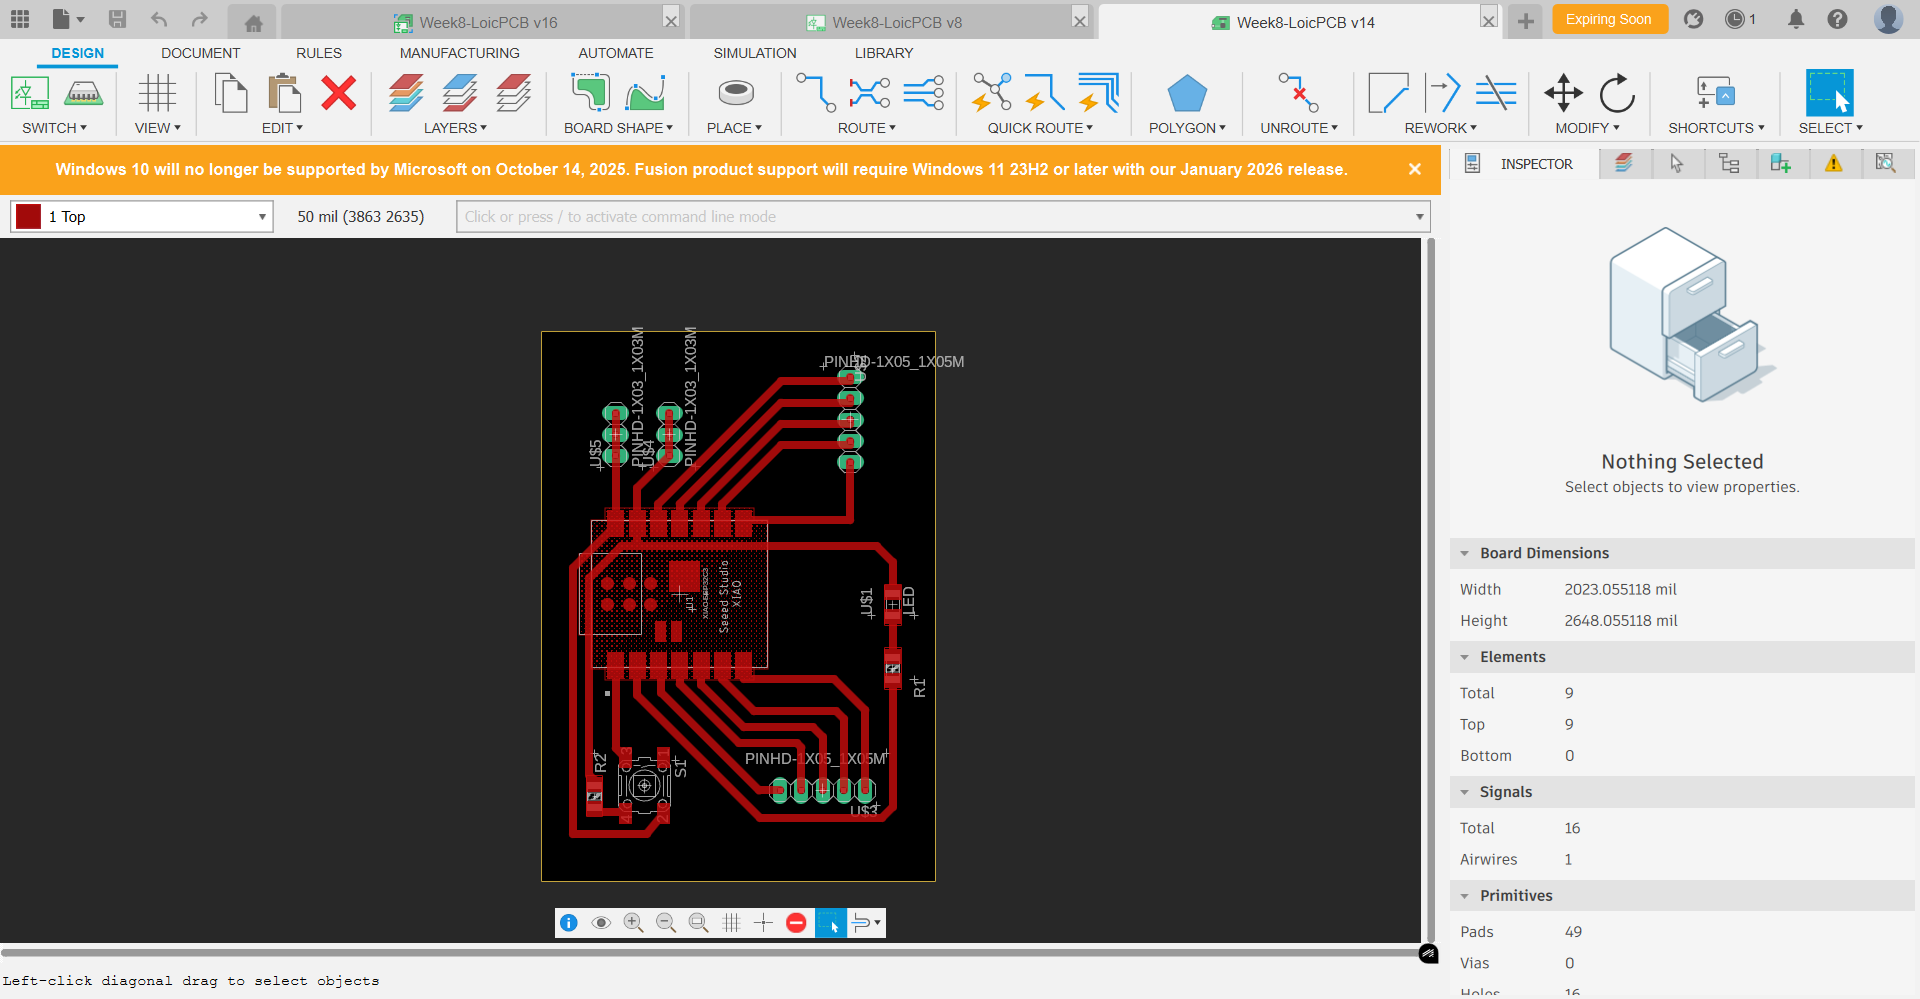1920x999 pixels.
Task: Open the design warnings triangle panel
Action: click(x=1833, y=164)
